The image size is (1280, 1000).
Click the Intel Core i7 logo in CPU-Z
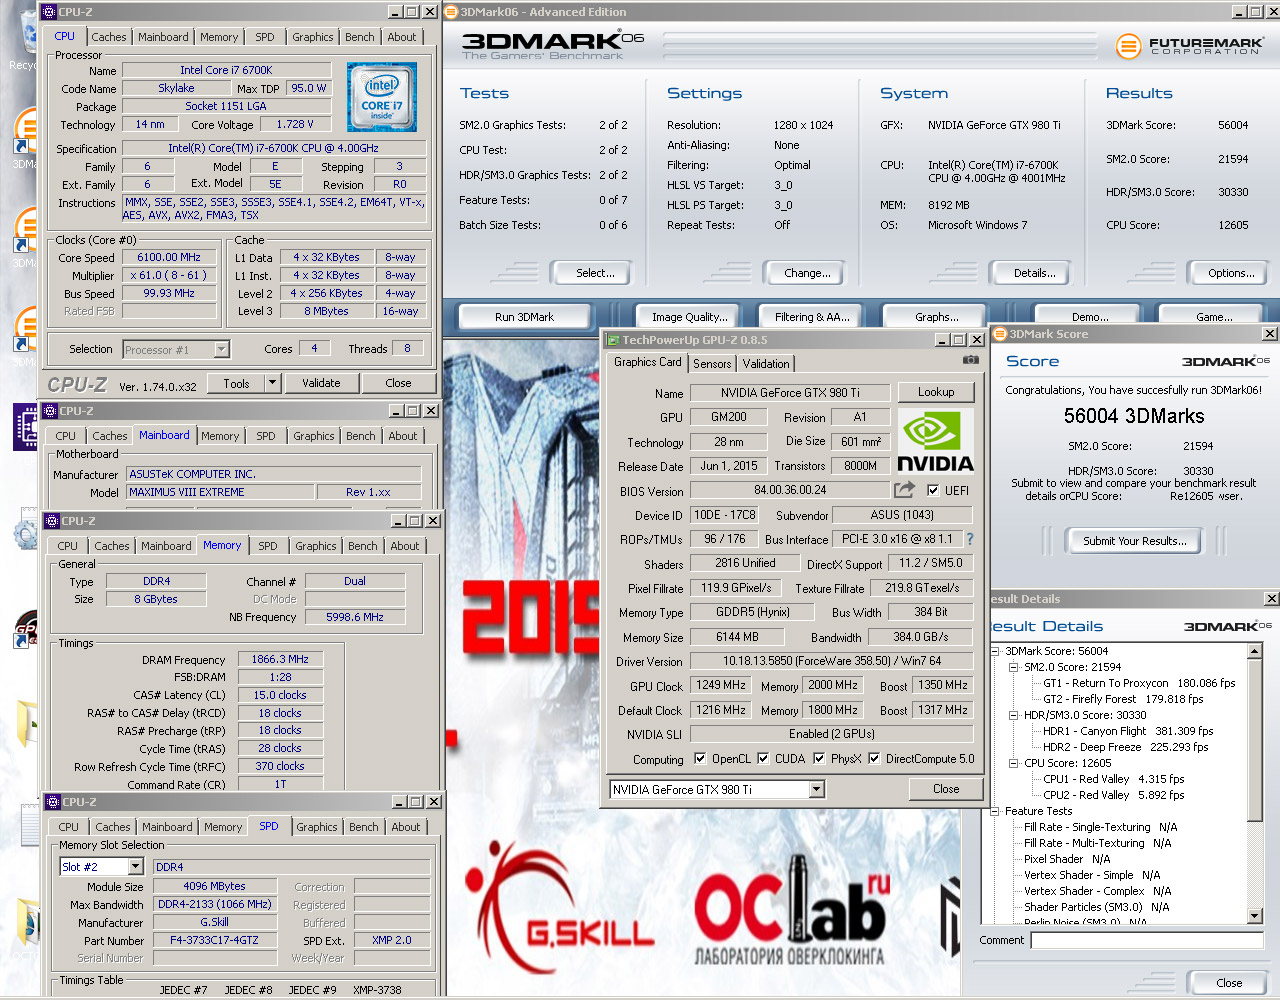(382, 97)
